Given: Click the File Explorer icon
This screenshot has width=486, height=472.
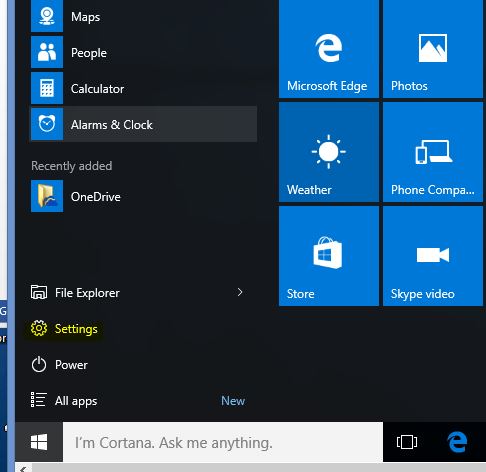Looking at the screenshot, I should tap(39, 292).
